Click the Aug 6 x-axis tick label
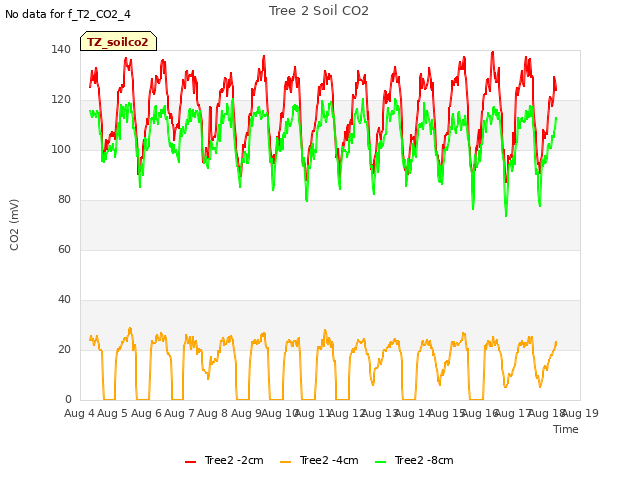This screenshot has width=640, height=480. pos(146,413)
